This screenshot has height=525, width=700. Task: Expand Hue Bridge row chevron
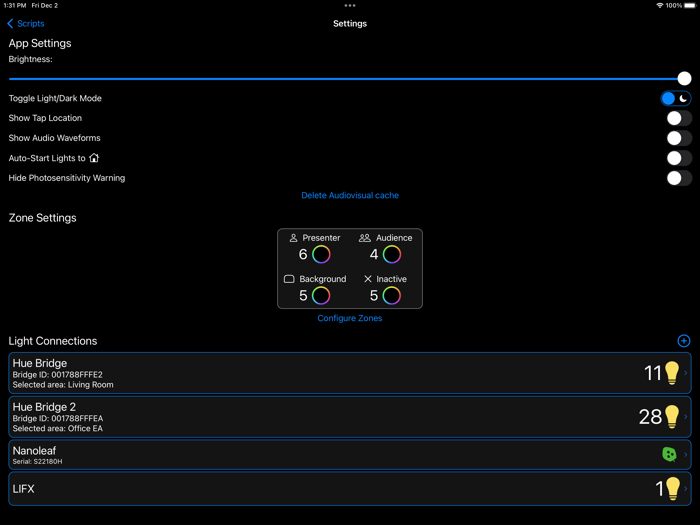tap(686, 373)
